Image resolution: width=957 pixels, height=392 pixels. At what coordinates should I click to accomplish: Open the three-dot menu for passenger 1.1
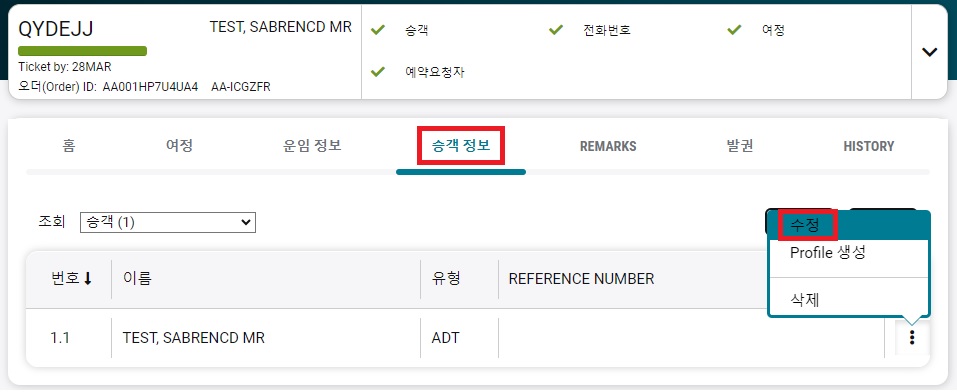912,338
